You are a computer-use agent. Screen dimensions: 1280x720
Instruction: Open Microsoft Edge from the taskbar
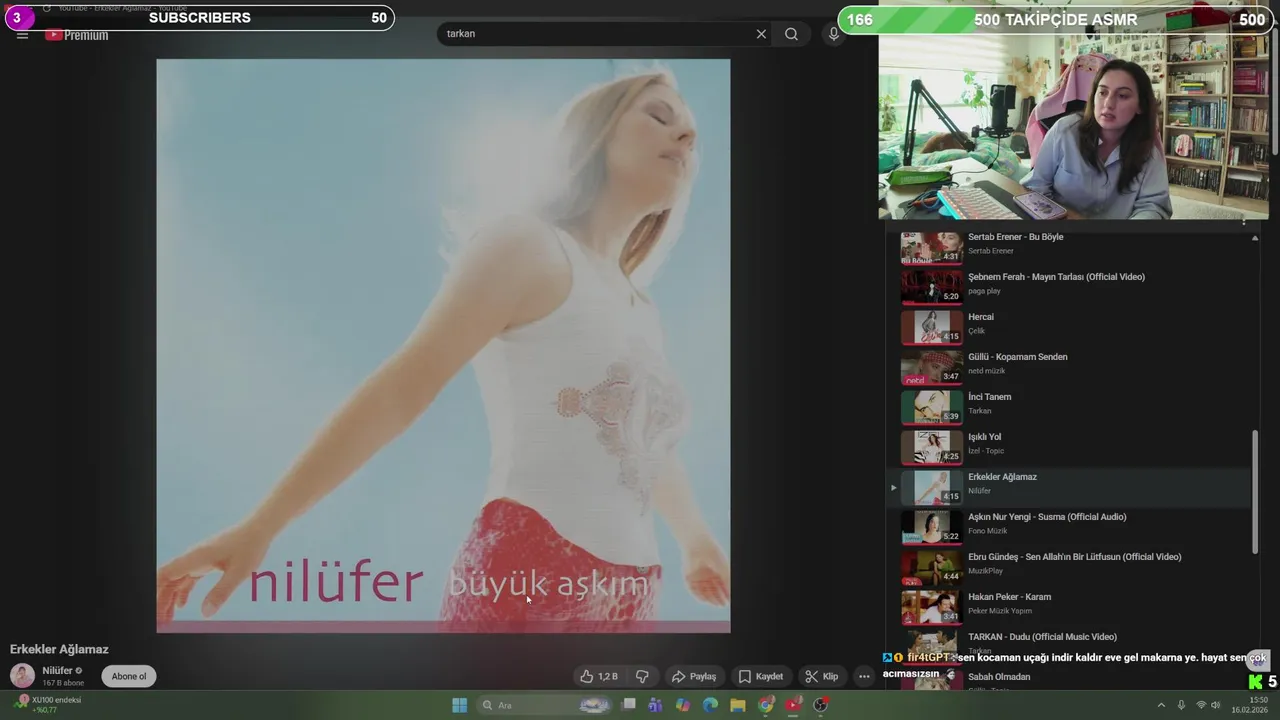[710, 705]
